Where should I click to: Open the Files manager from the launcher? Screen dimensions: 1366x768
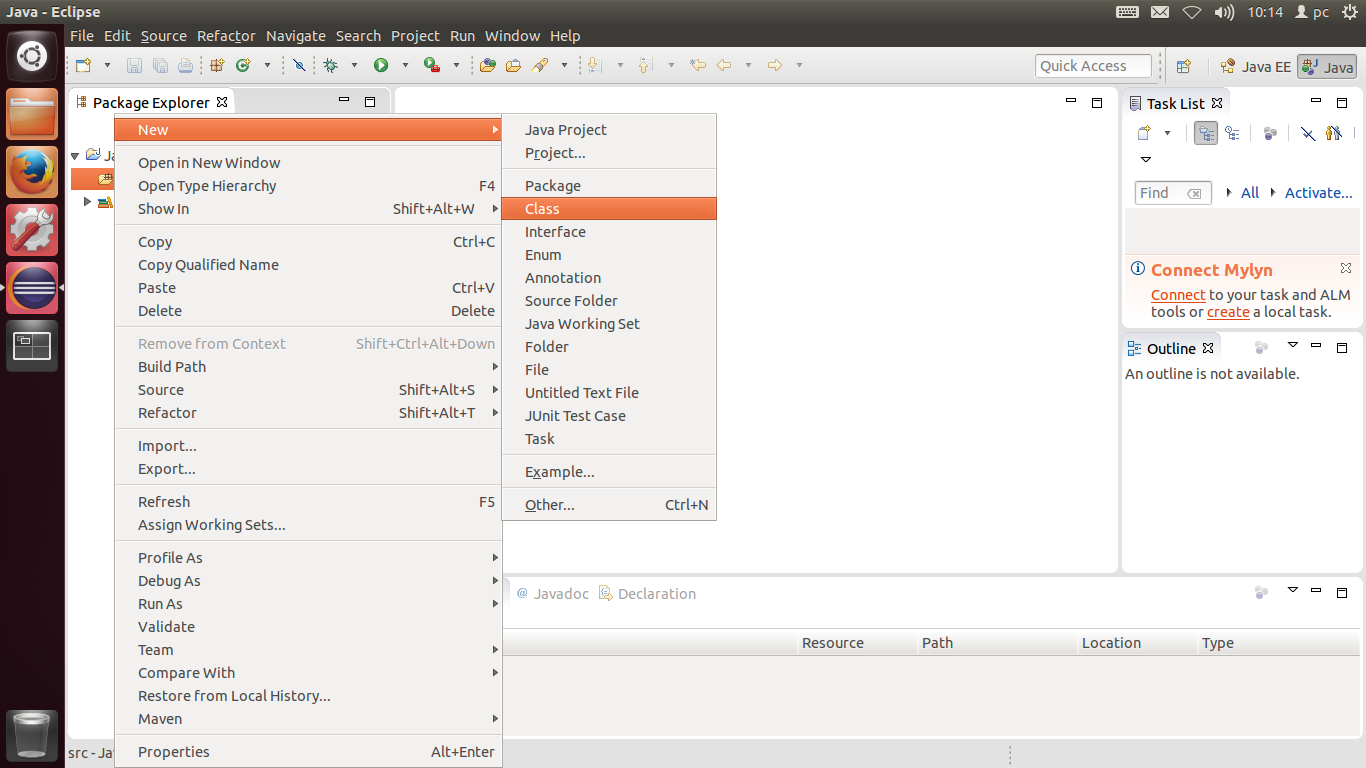click(x=32, y=115)
